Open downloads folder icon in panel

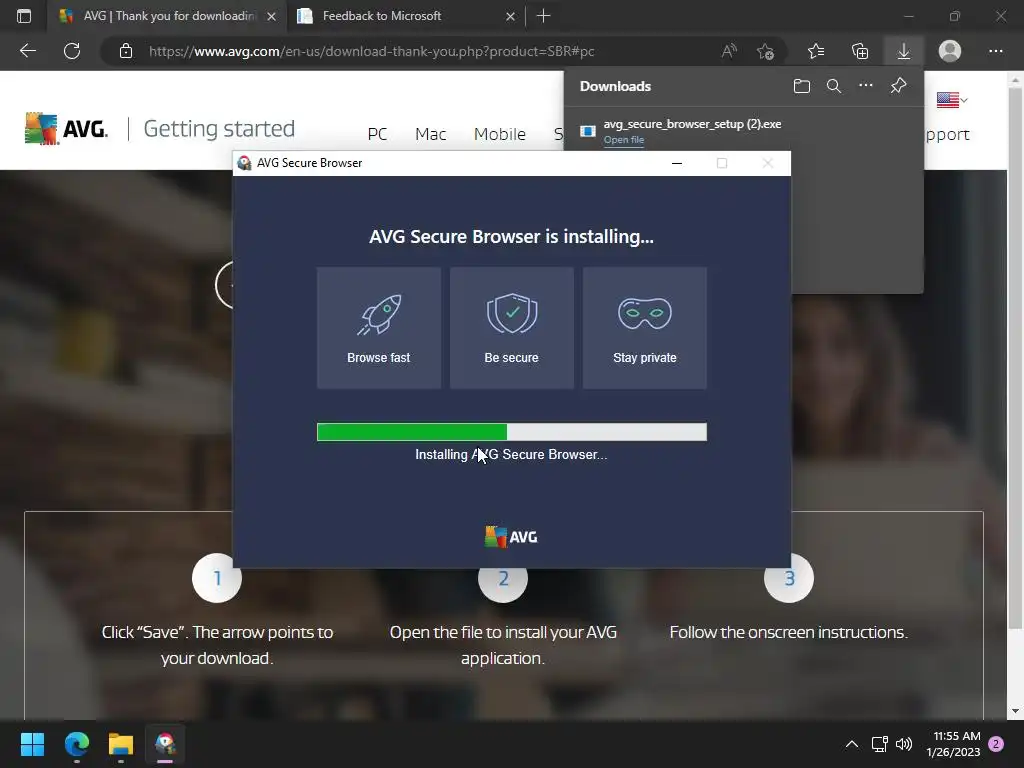(x=802, y=86)
